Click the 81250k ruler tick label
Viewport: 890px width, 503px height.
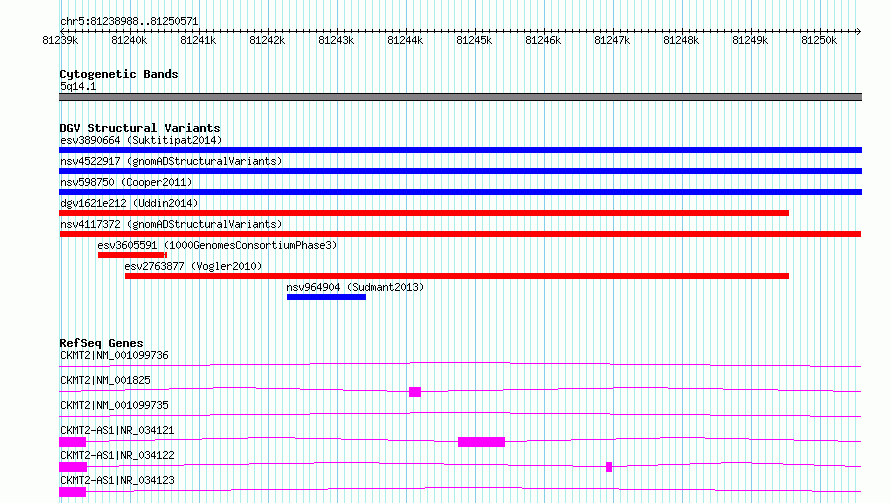819,40
